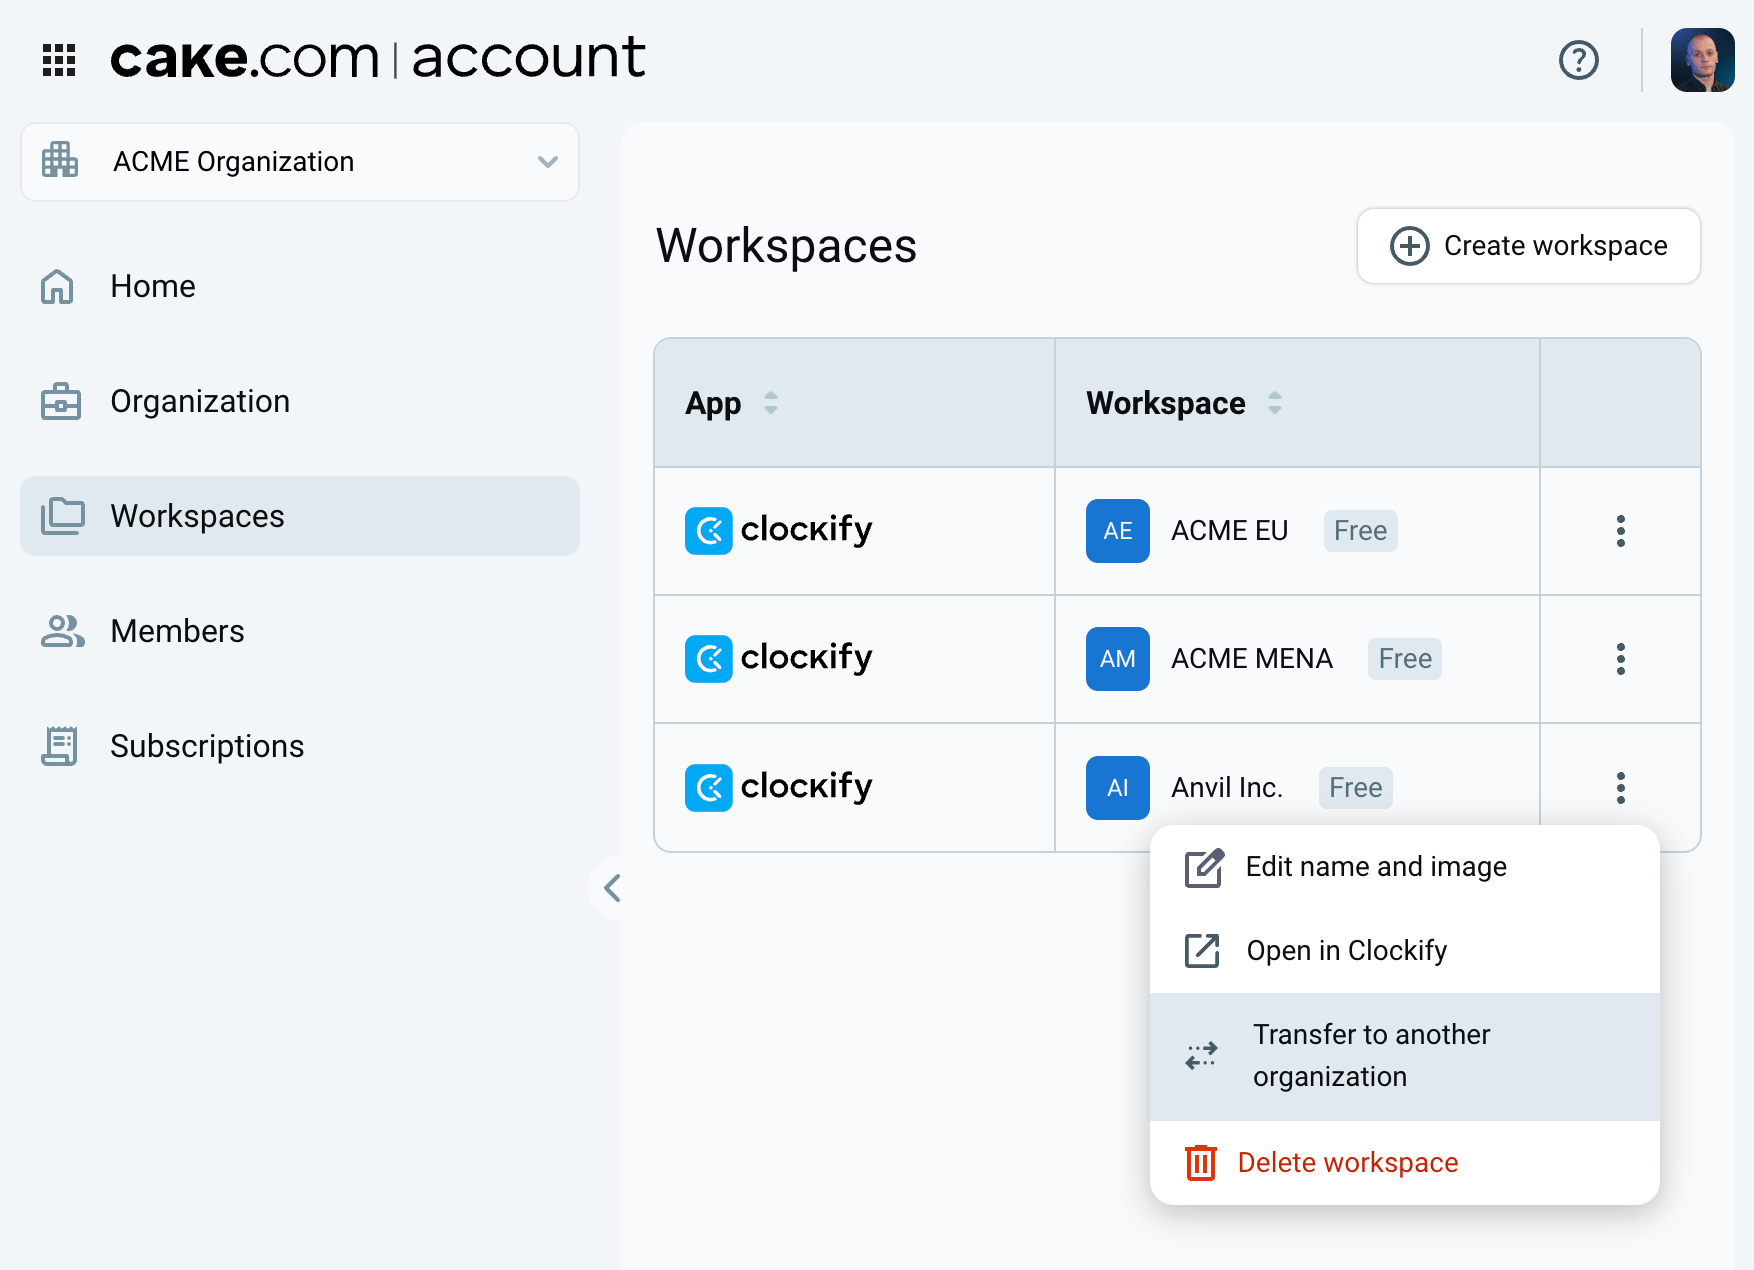Select the ACME MENA workspace name

pyautogui.click(x=1251, y=659)
